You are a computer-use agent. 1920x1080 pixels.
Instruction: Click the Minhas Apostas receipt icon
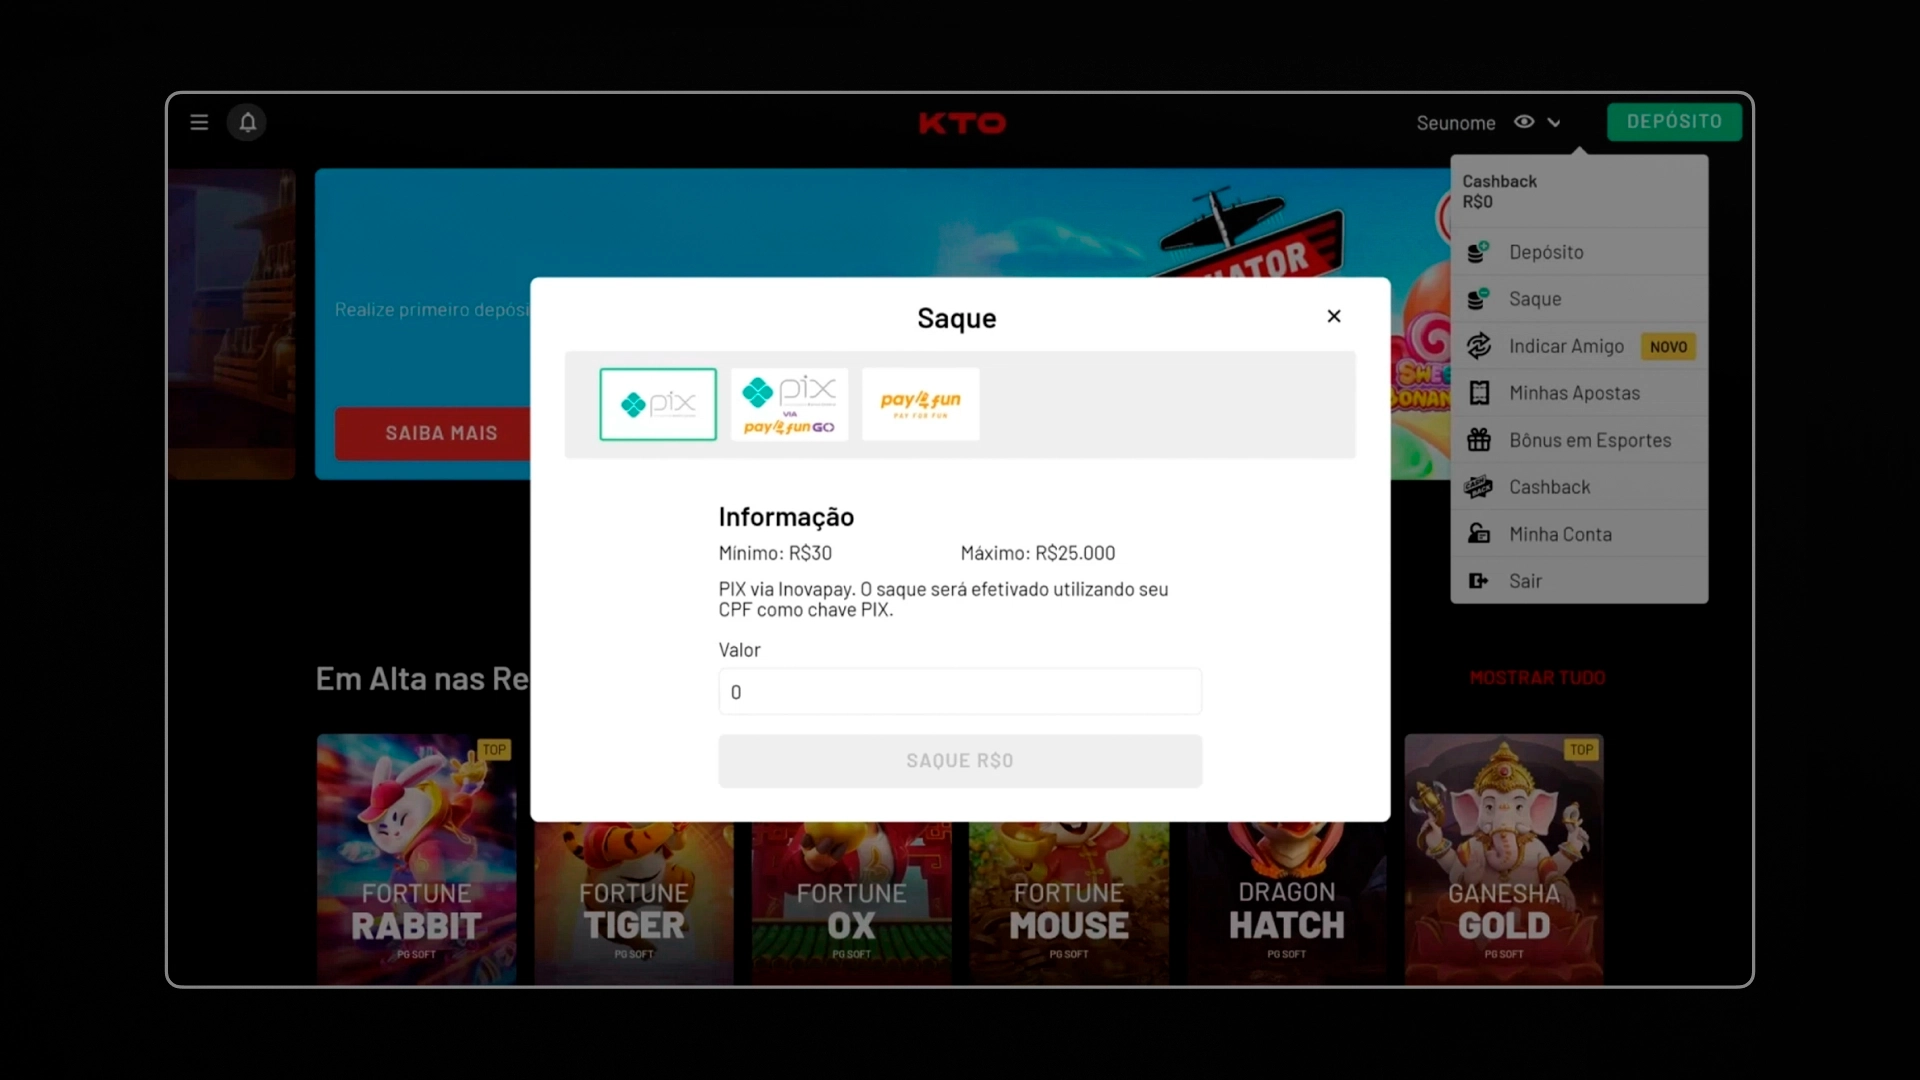click(1478, 393)
